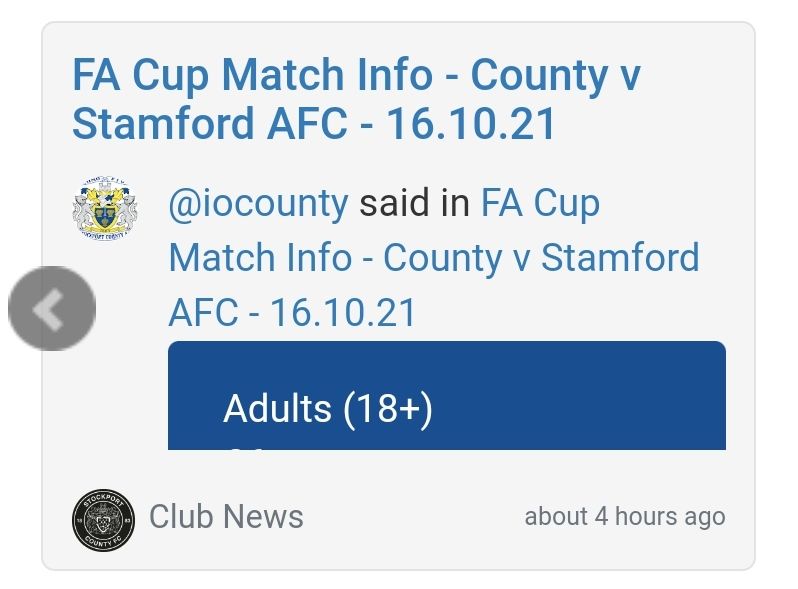Visit the @iocounty profile mention
The width and height of the screenshot is (798, 589).
tap(258, 204)
